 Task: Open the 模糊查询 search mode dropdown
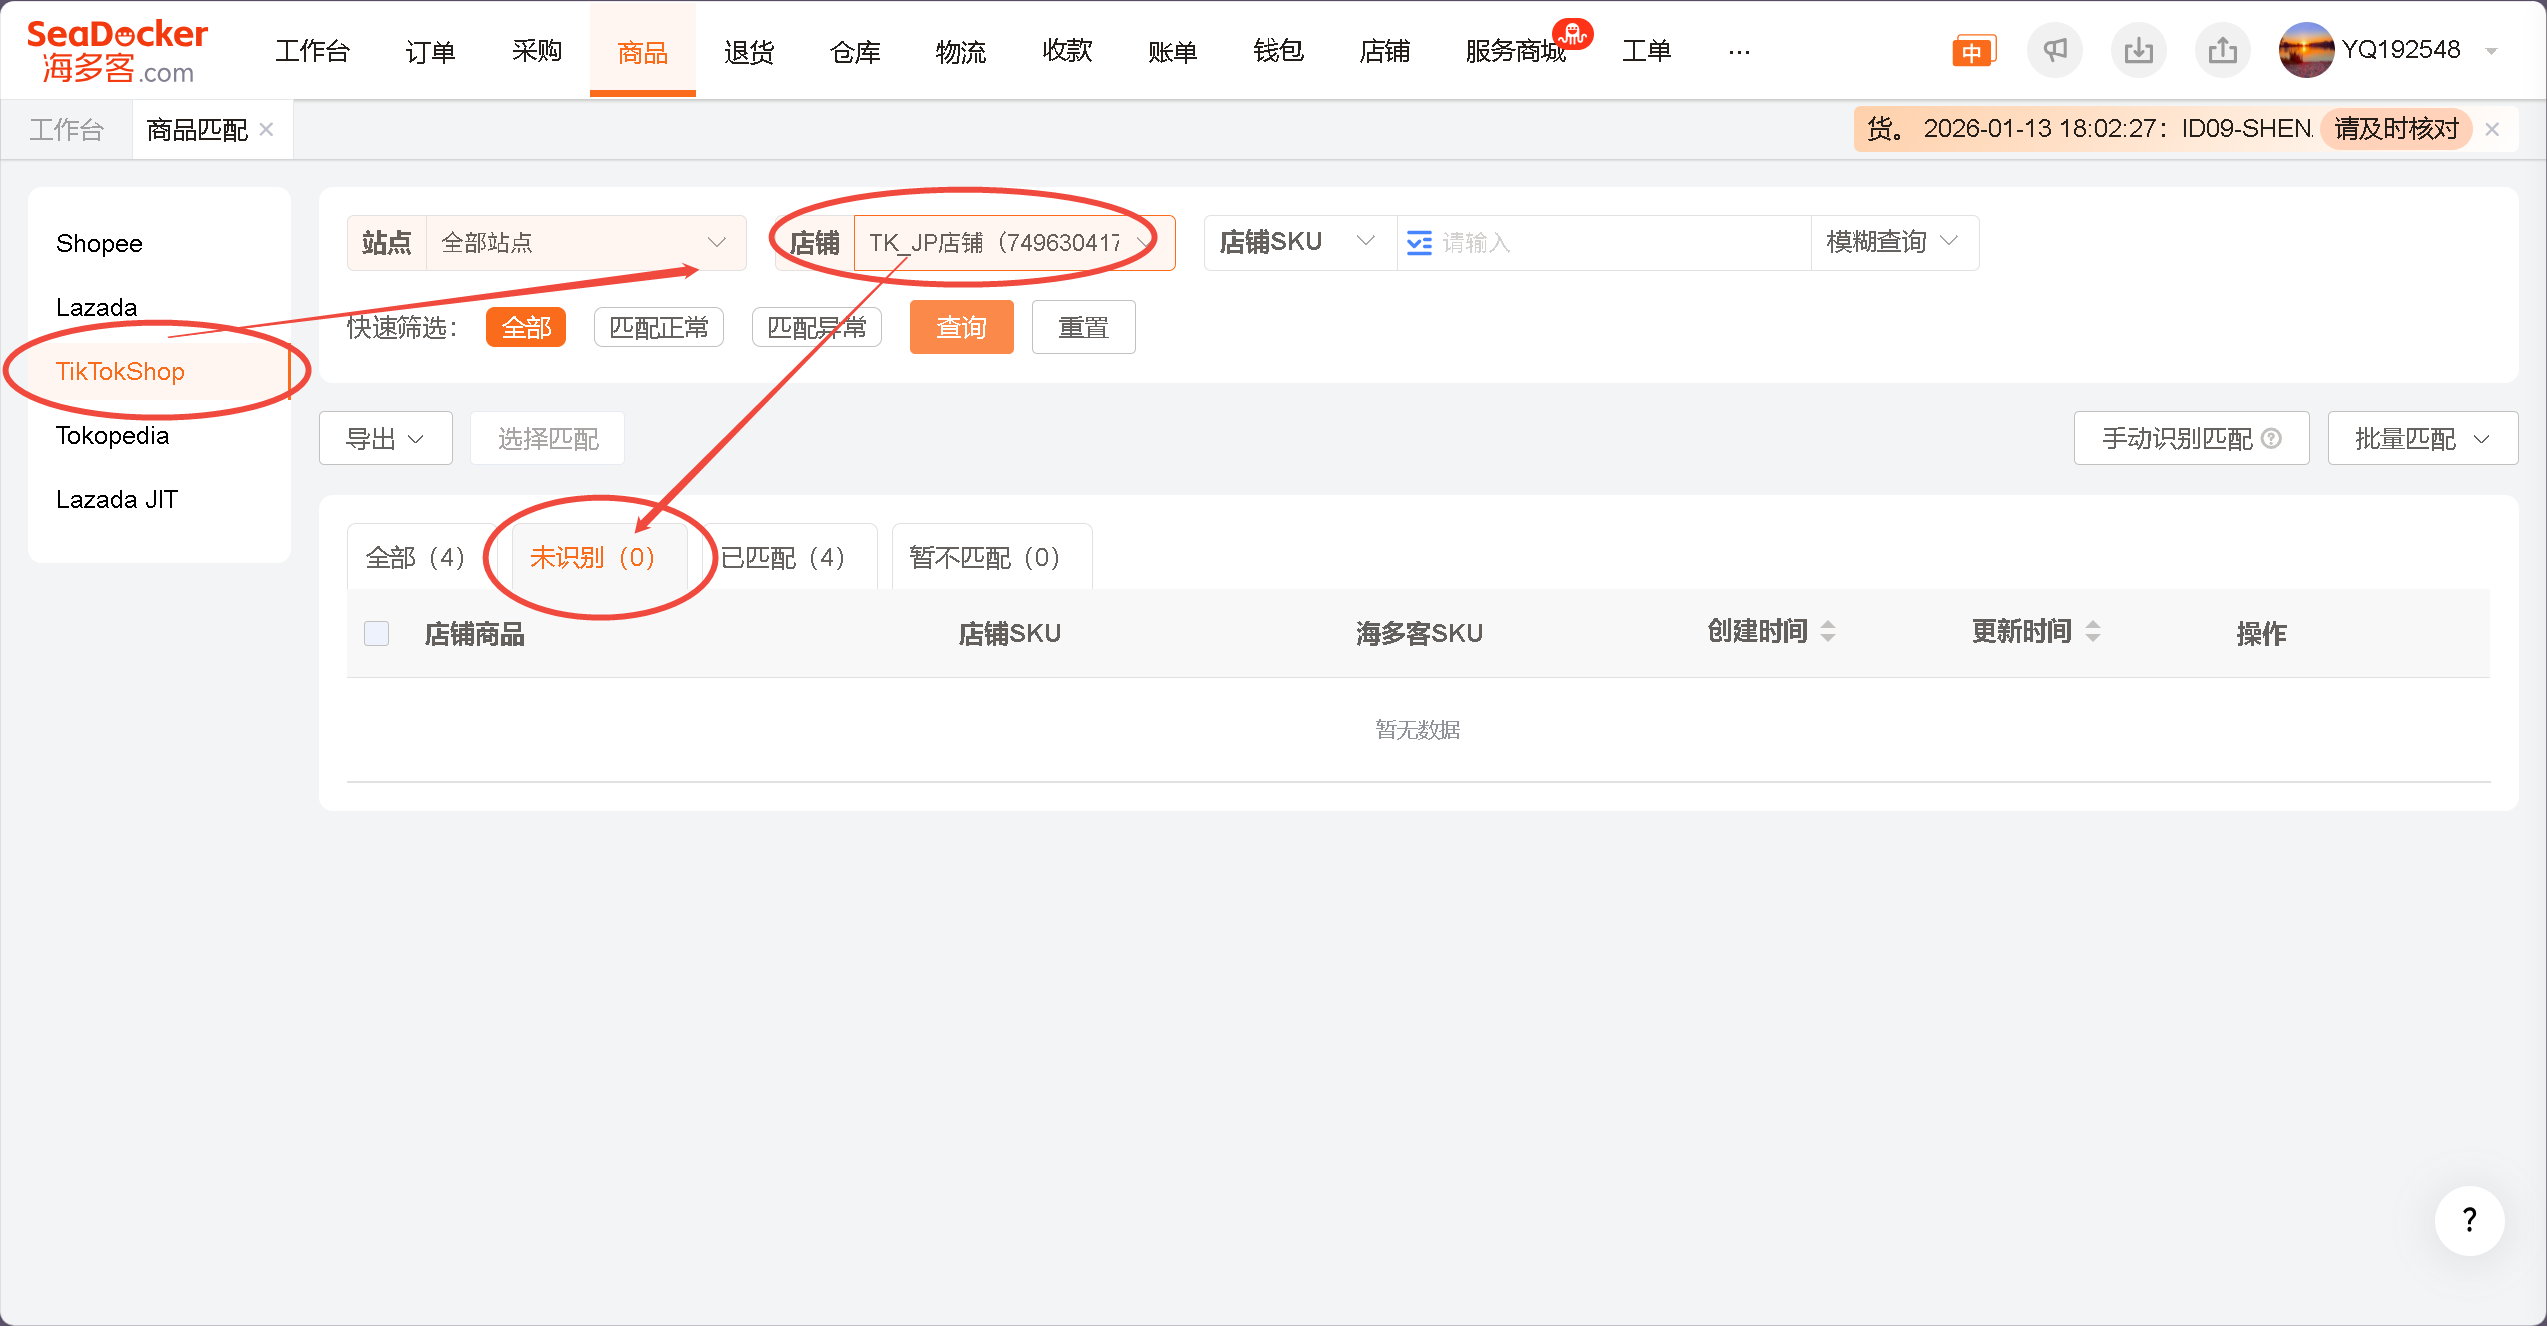(x=1893, y=243)
